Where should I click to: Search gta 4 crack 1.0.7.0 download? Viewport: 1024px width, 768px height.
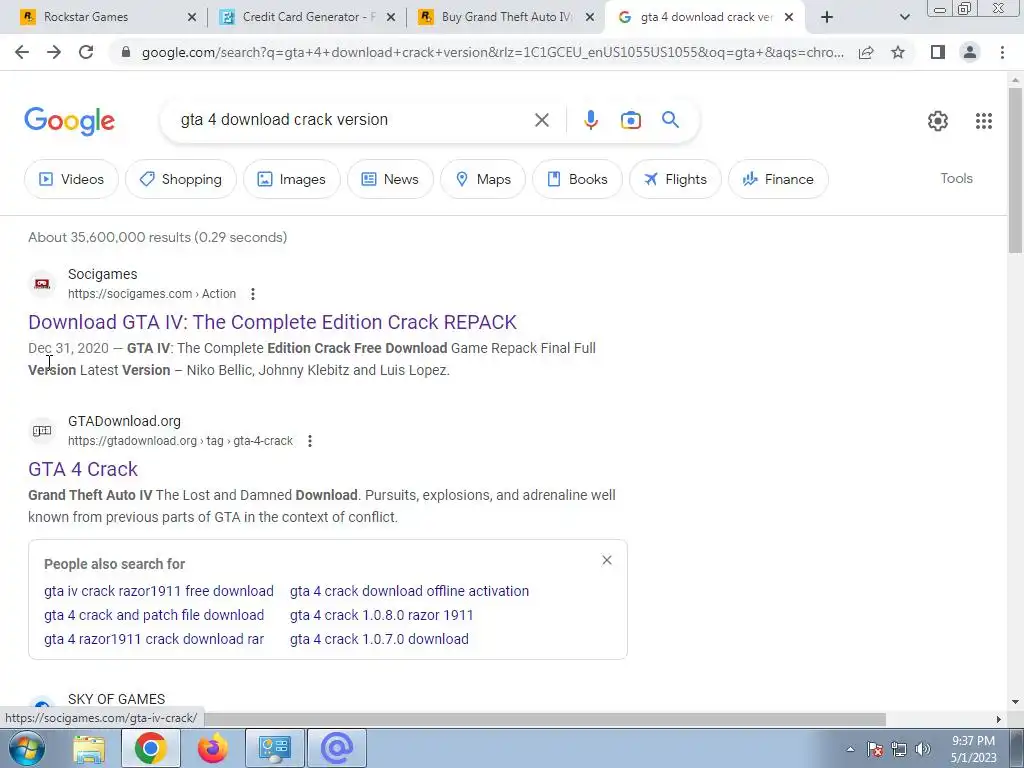point(379,639)
